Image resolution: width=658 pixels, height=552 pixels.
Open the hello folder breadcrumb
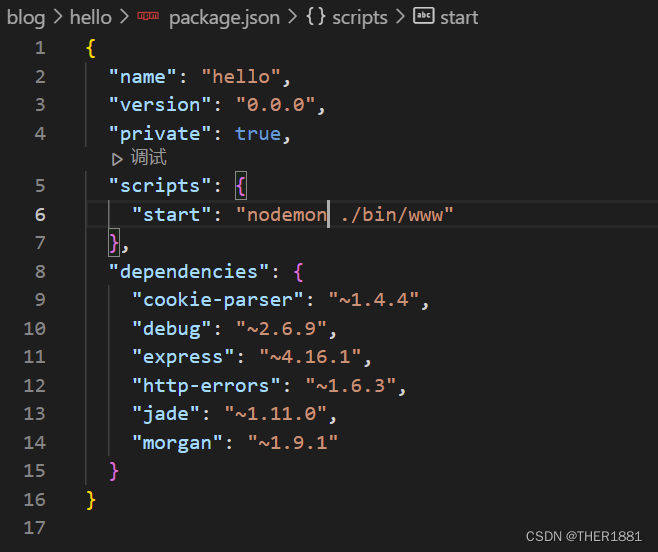point(90,17)
